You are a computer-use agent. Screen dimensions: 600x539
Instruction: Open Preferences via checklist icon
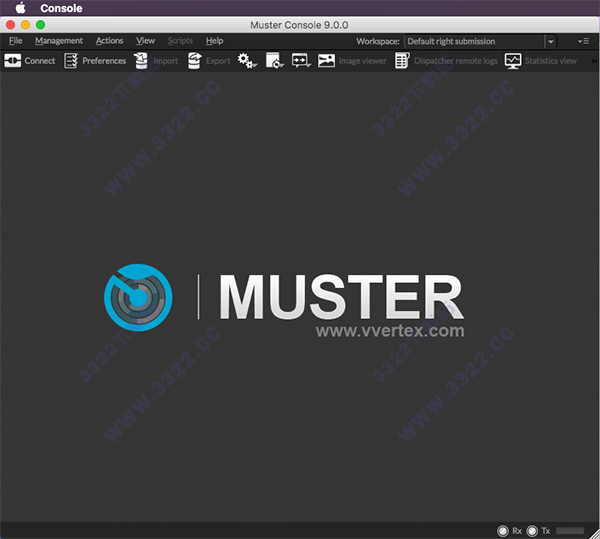[71, 61]
